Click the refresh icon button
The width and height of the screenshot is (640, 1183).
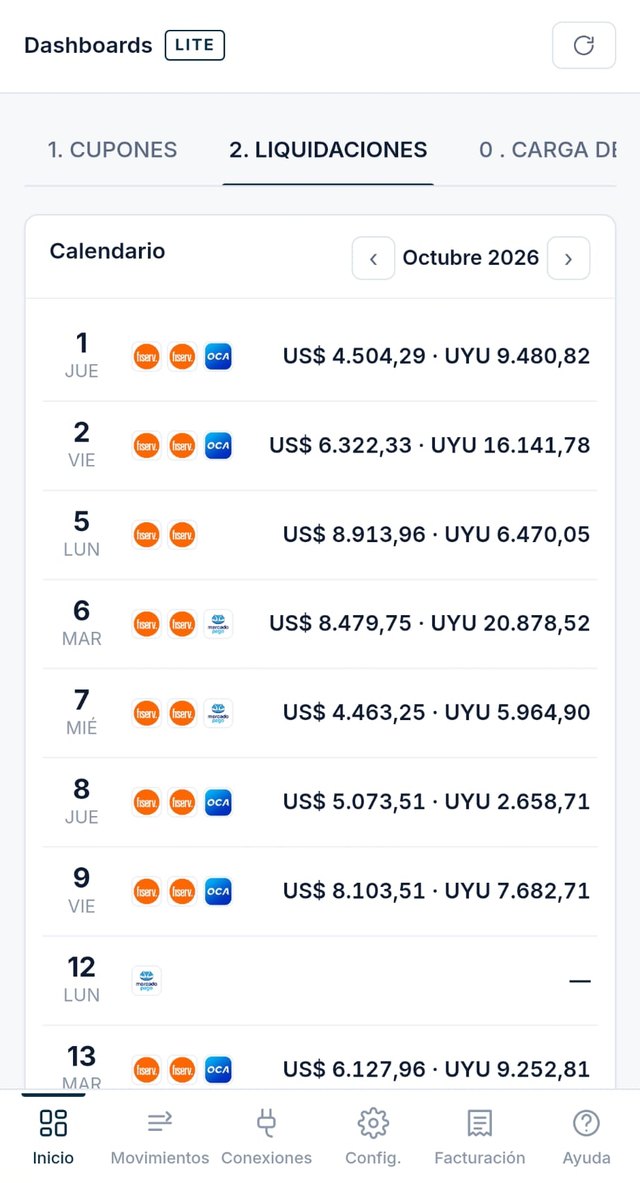click(583, 45)
